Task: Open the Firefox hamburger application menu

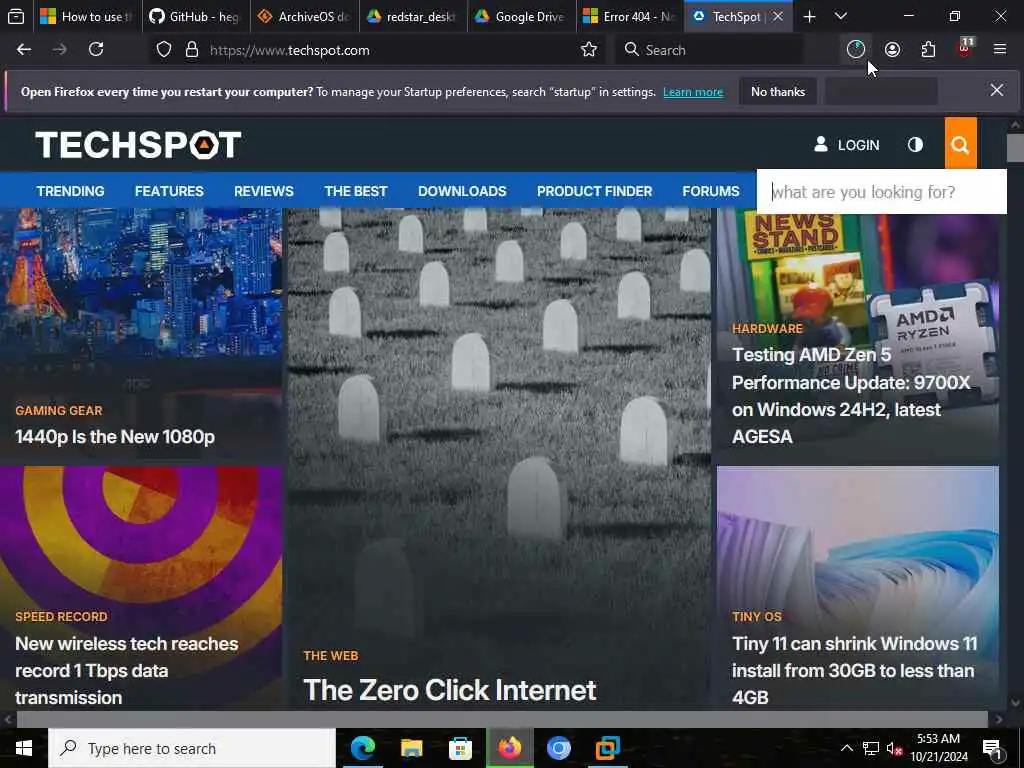Action: click(x=1000, y=50)
